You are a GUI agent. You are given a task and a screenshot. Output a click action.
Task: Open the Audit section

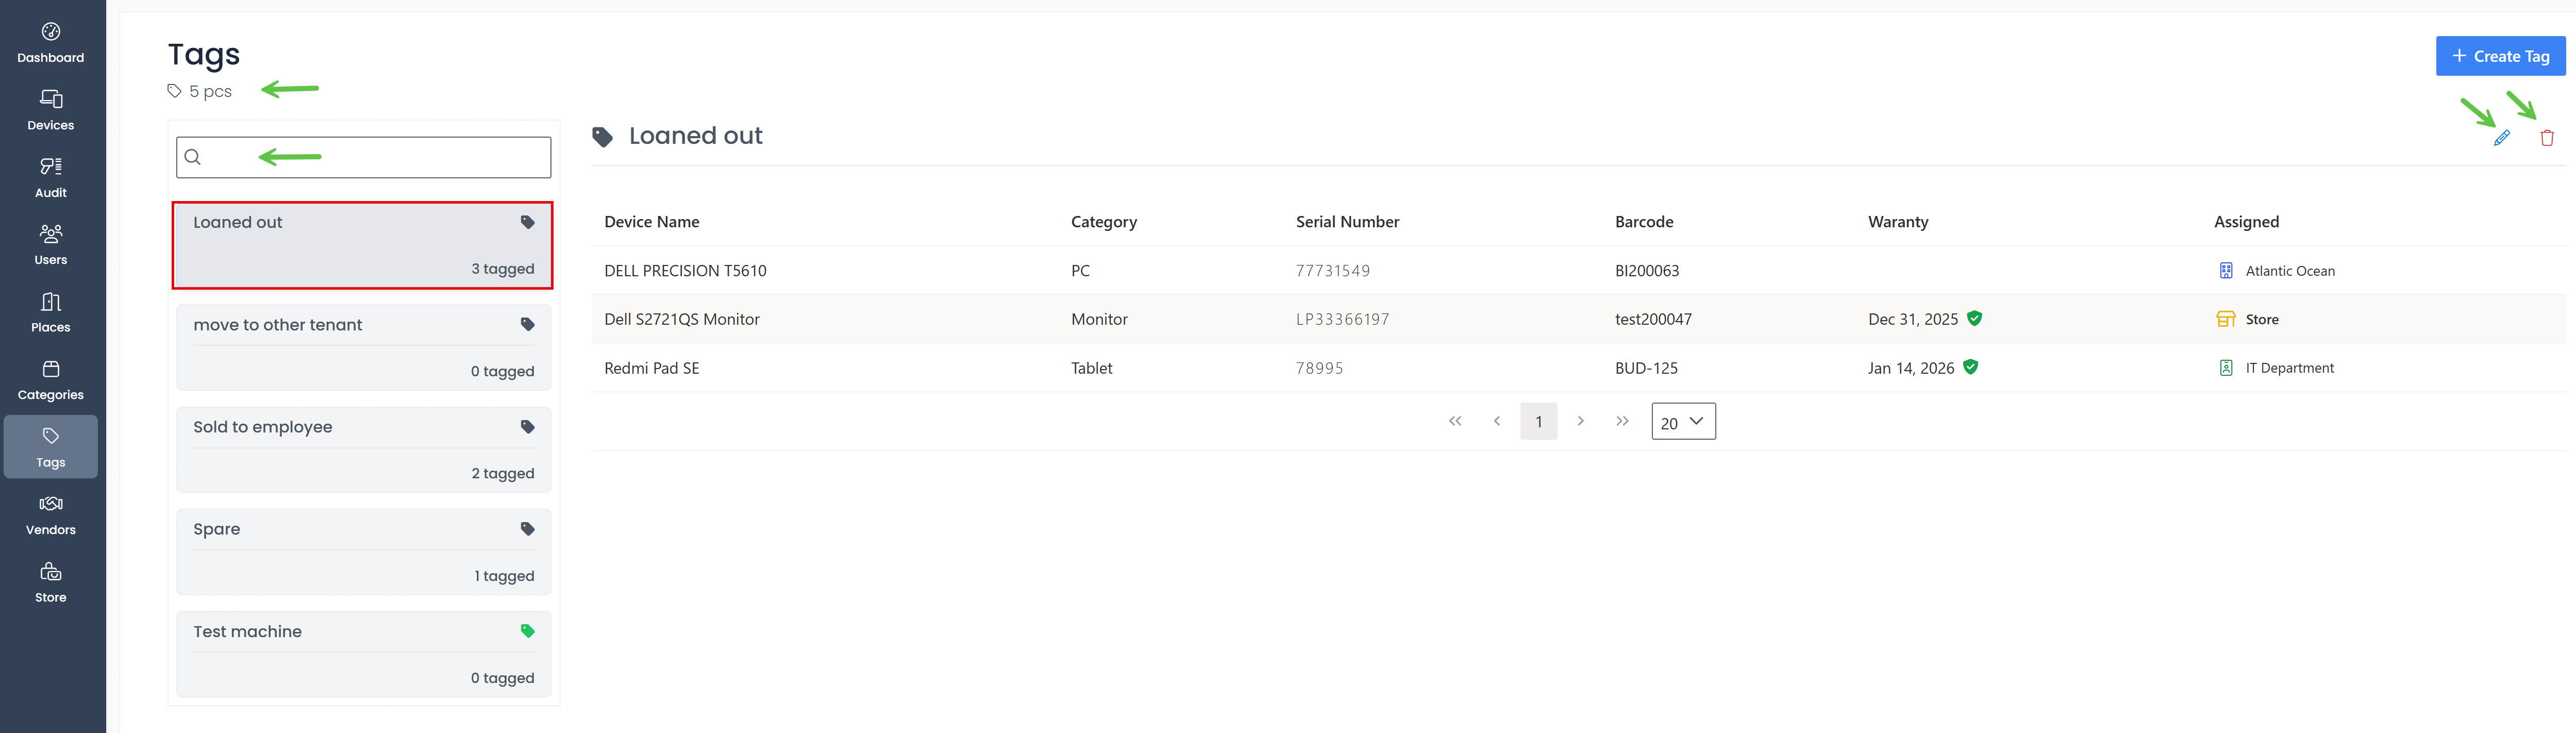51,177
